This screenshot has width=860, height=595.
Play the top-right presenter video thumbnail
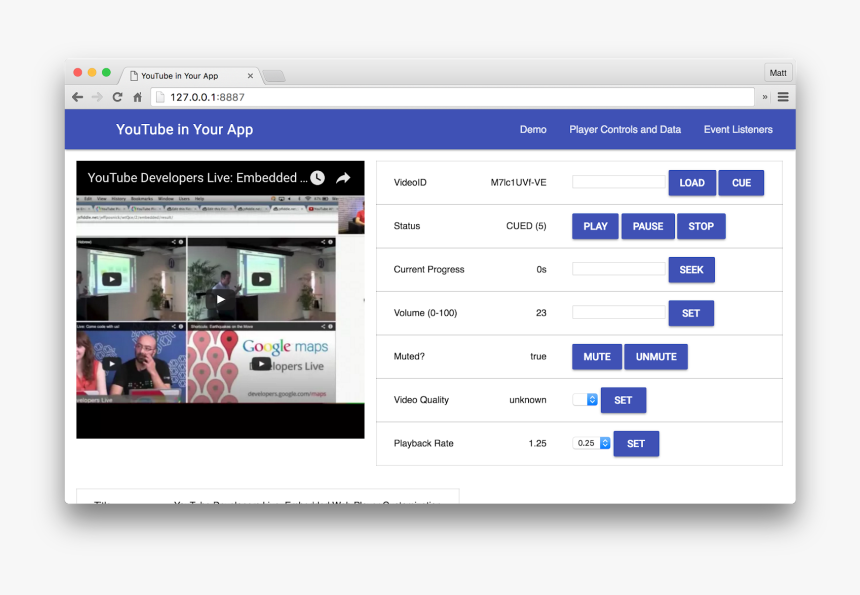(261, 279)
